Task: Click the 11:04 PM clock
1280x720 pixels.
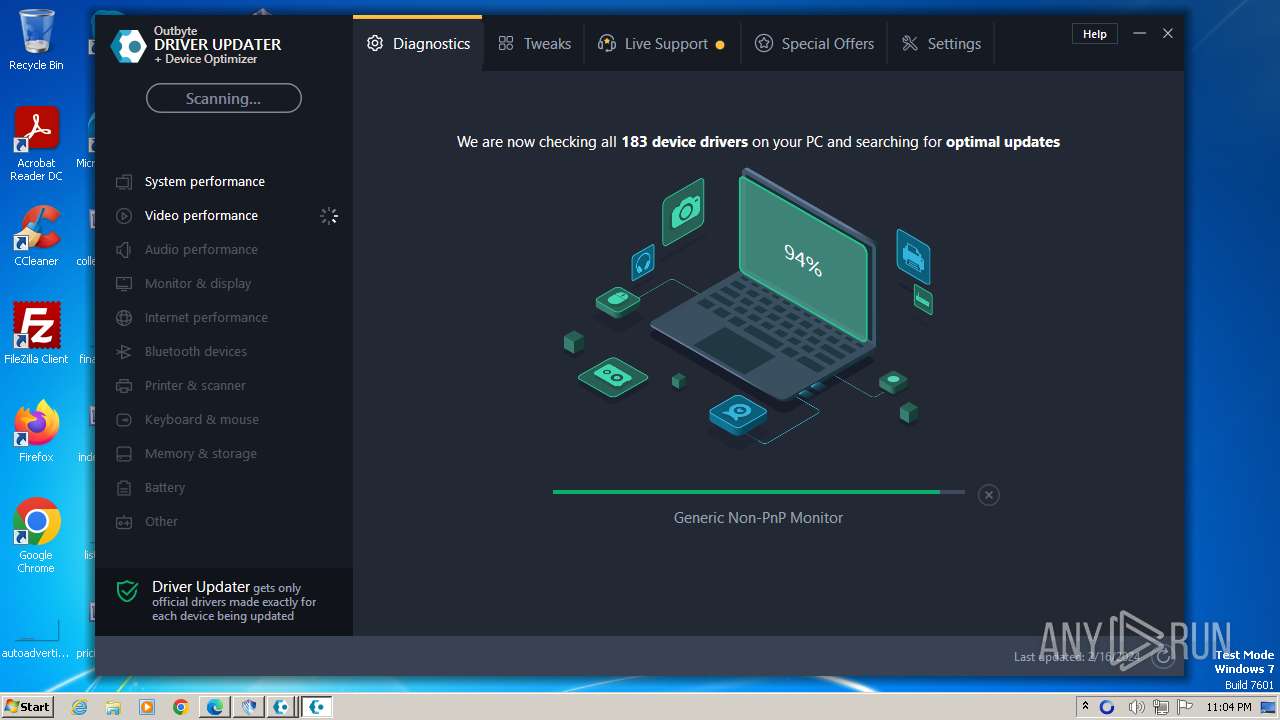Action: pyautogui.click(x=1229, y=707)
